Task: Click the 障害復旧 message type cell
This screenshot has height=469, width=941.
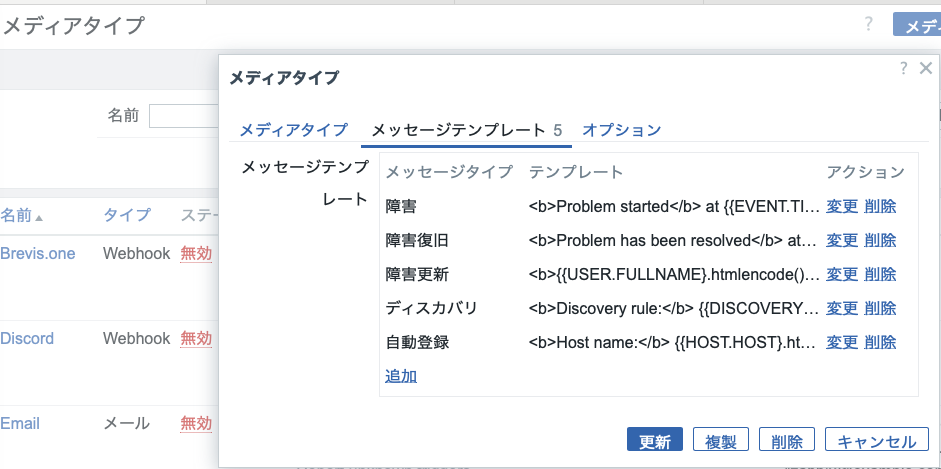Action: click(x=417, y=240)
